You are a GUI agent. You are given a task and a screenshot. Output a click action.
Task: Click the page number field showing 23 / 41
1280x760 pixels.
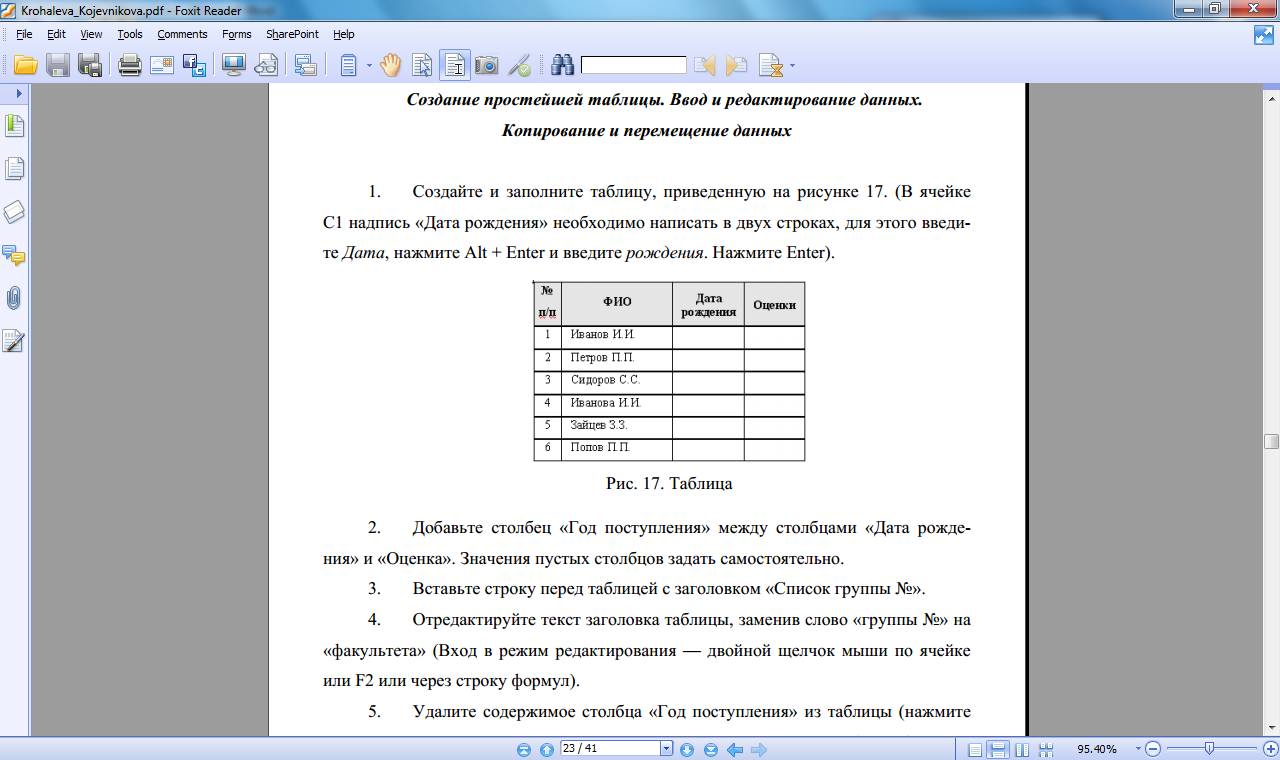(x=610, y=748)
